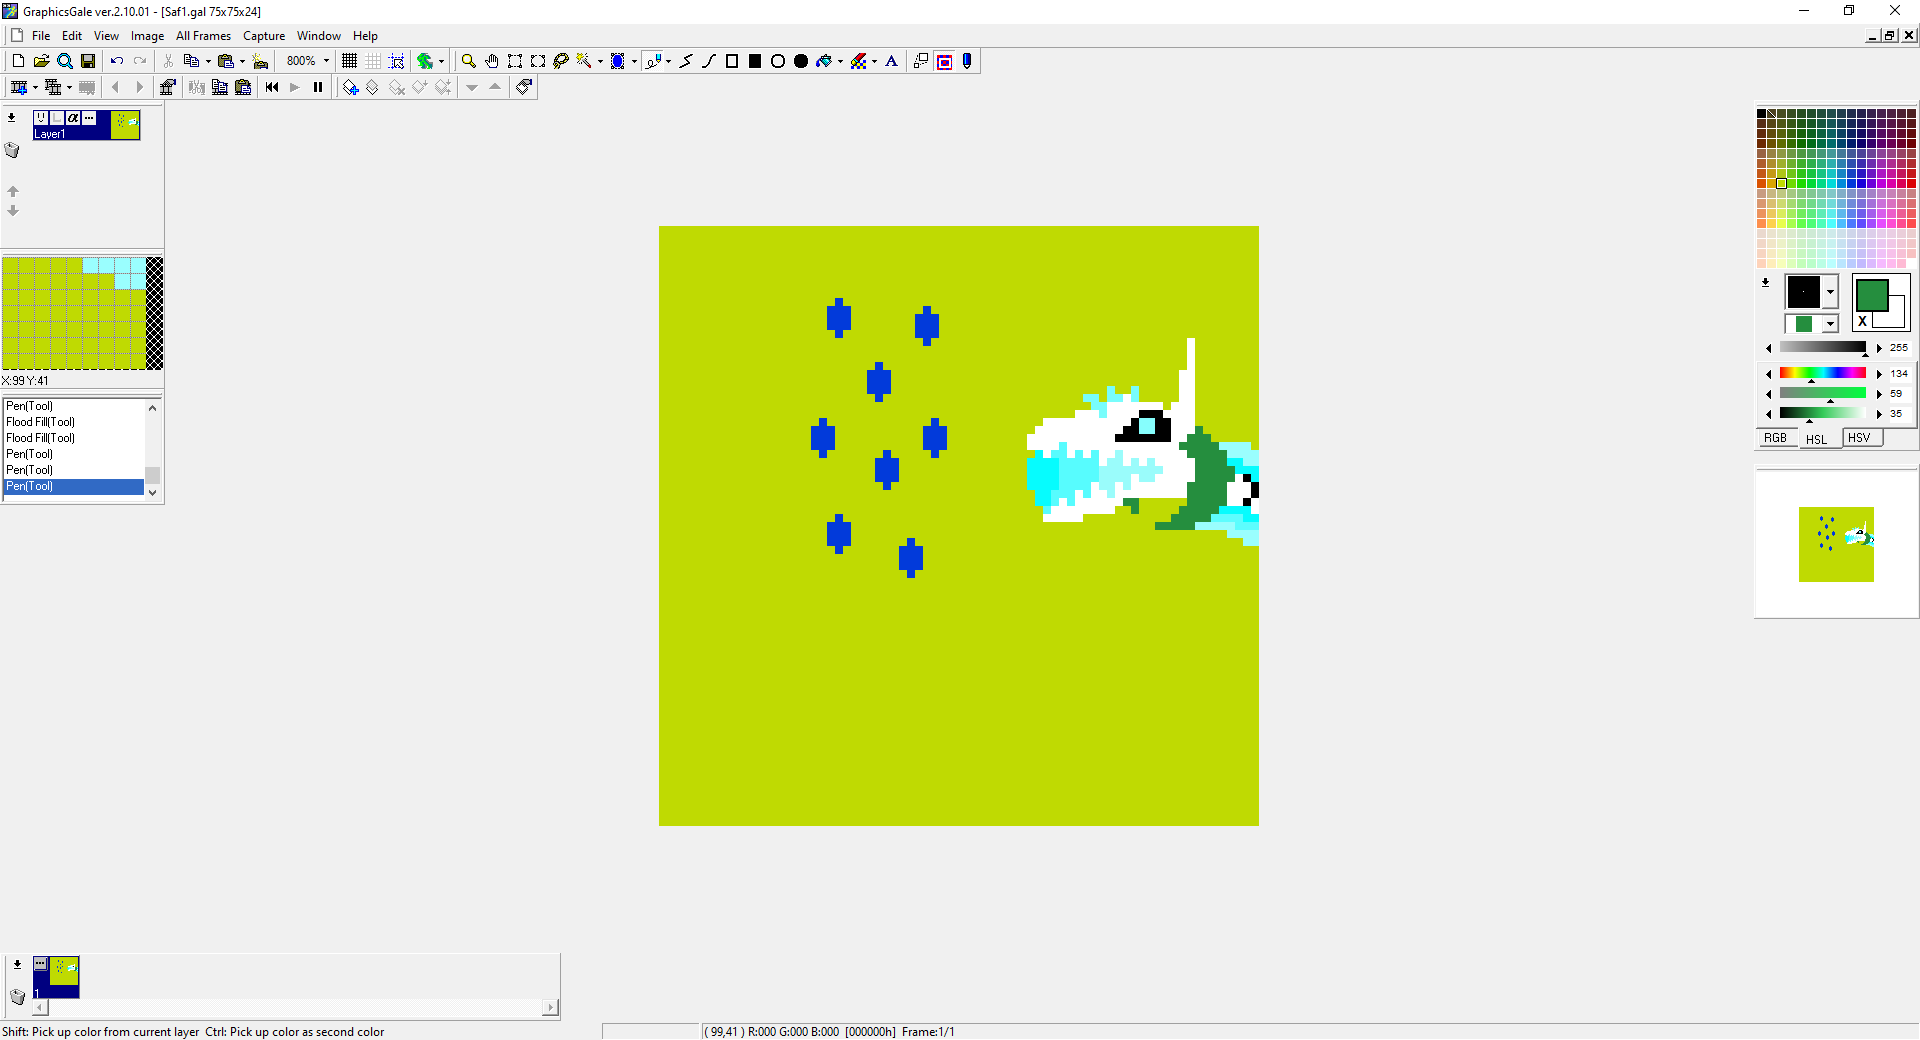Click the opacity value field showing 255
The image size is (1920, 1040).
pos(1899,348)
